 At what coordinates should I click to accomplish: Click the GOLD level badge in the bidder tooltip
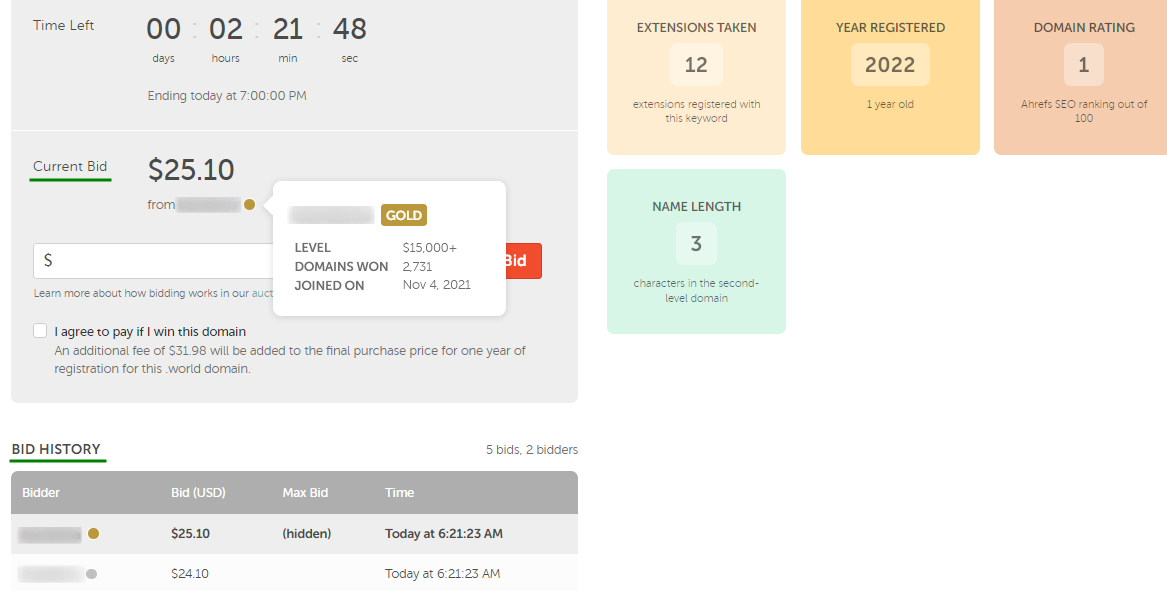[404, 214]
